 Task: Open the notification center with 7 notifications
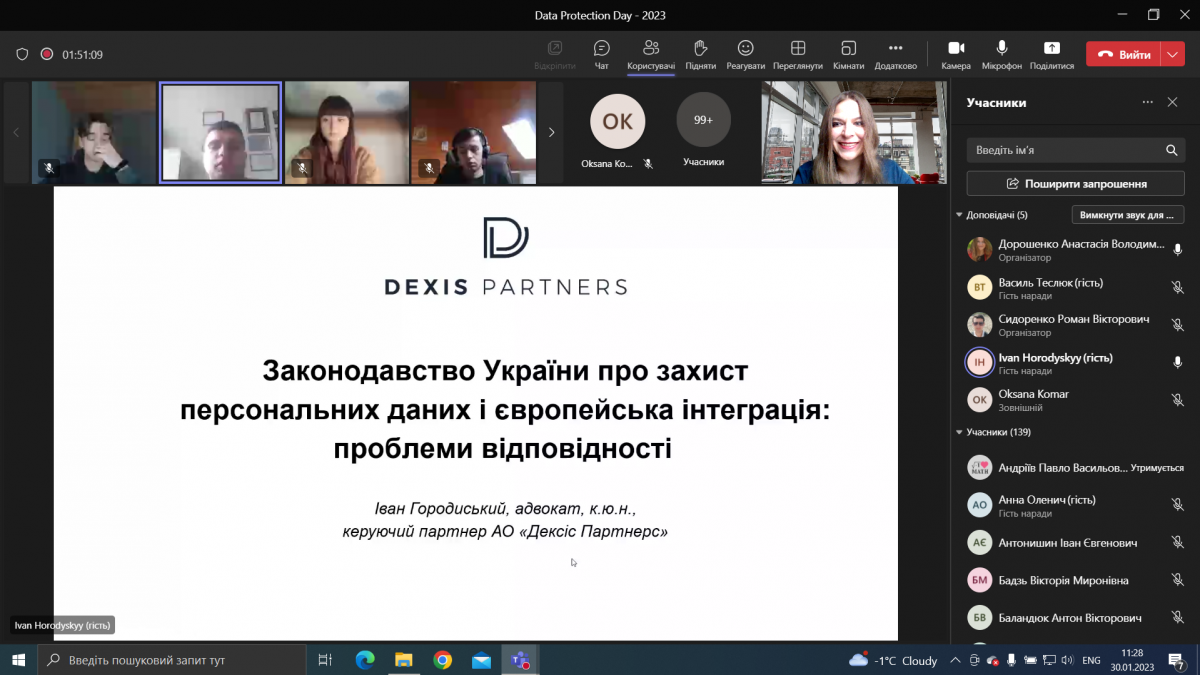[x=1177, y=660]
